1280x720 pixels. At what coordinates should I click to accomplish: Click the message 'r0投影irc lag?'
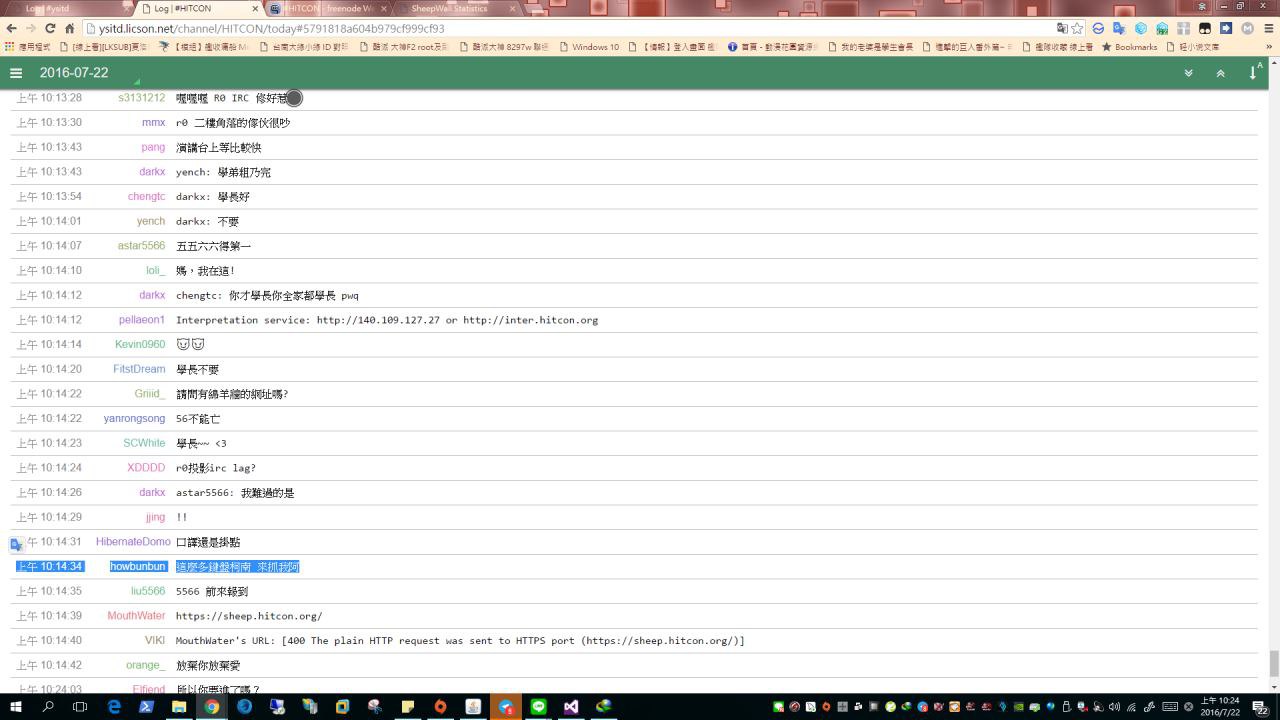[216, 468]
